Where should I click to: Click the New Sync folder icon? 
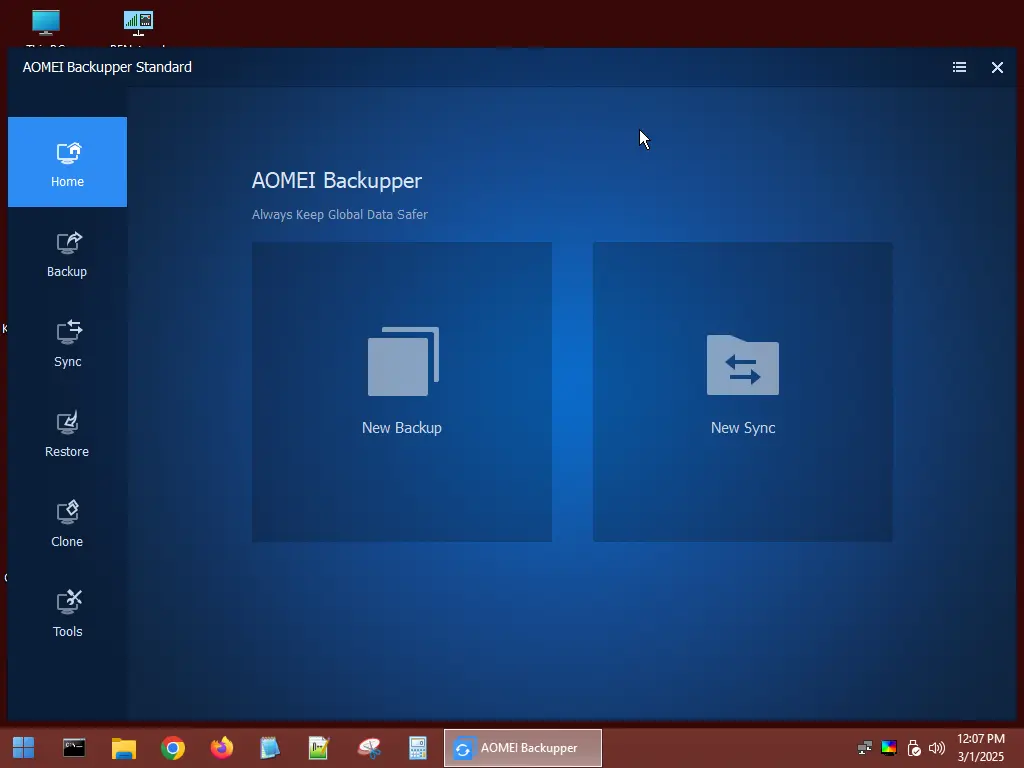tap(743, 364)
